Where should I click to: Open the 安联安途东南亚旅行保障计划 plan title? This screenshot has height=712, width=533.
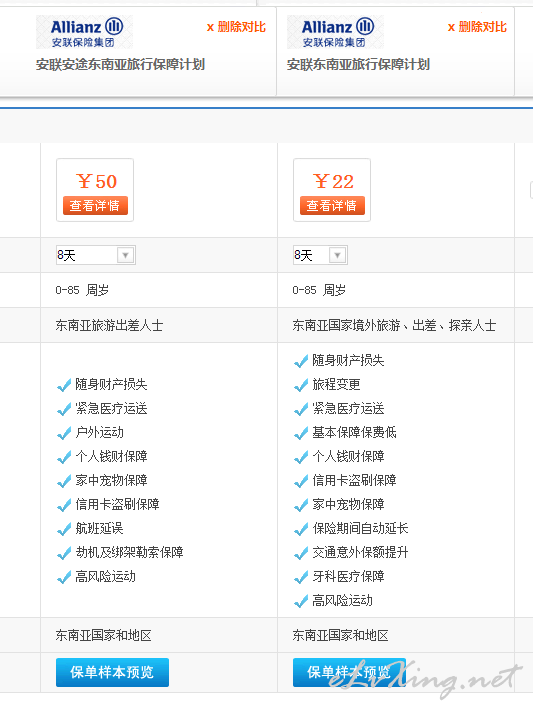point(120,64)
